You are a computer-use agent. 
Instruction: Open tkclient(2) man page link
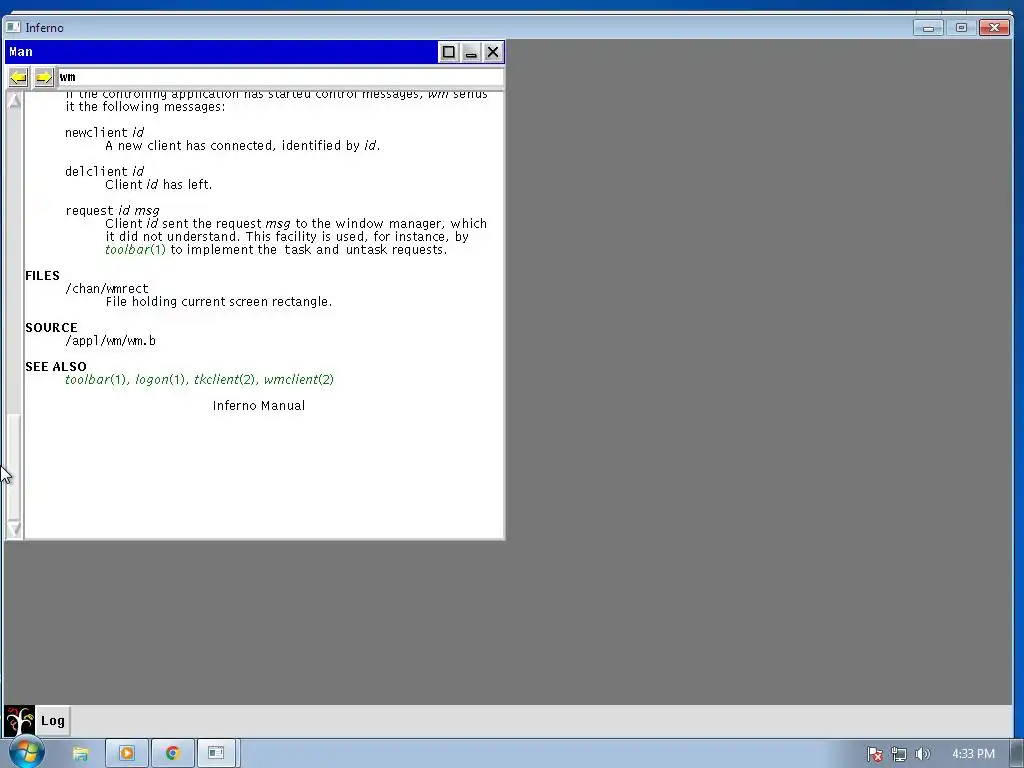224,379
